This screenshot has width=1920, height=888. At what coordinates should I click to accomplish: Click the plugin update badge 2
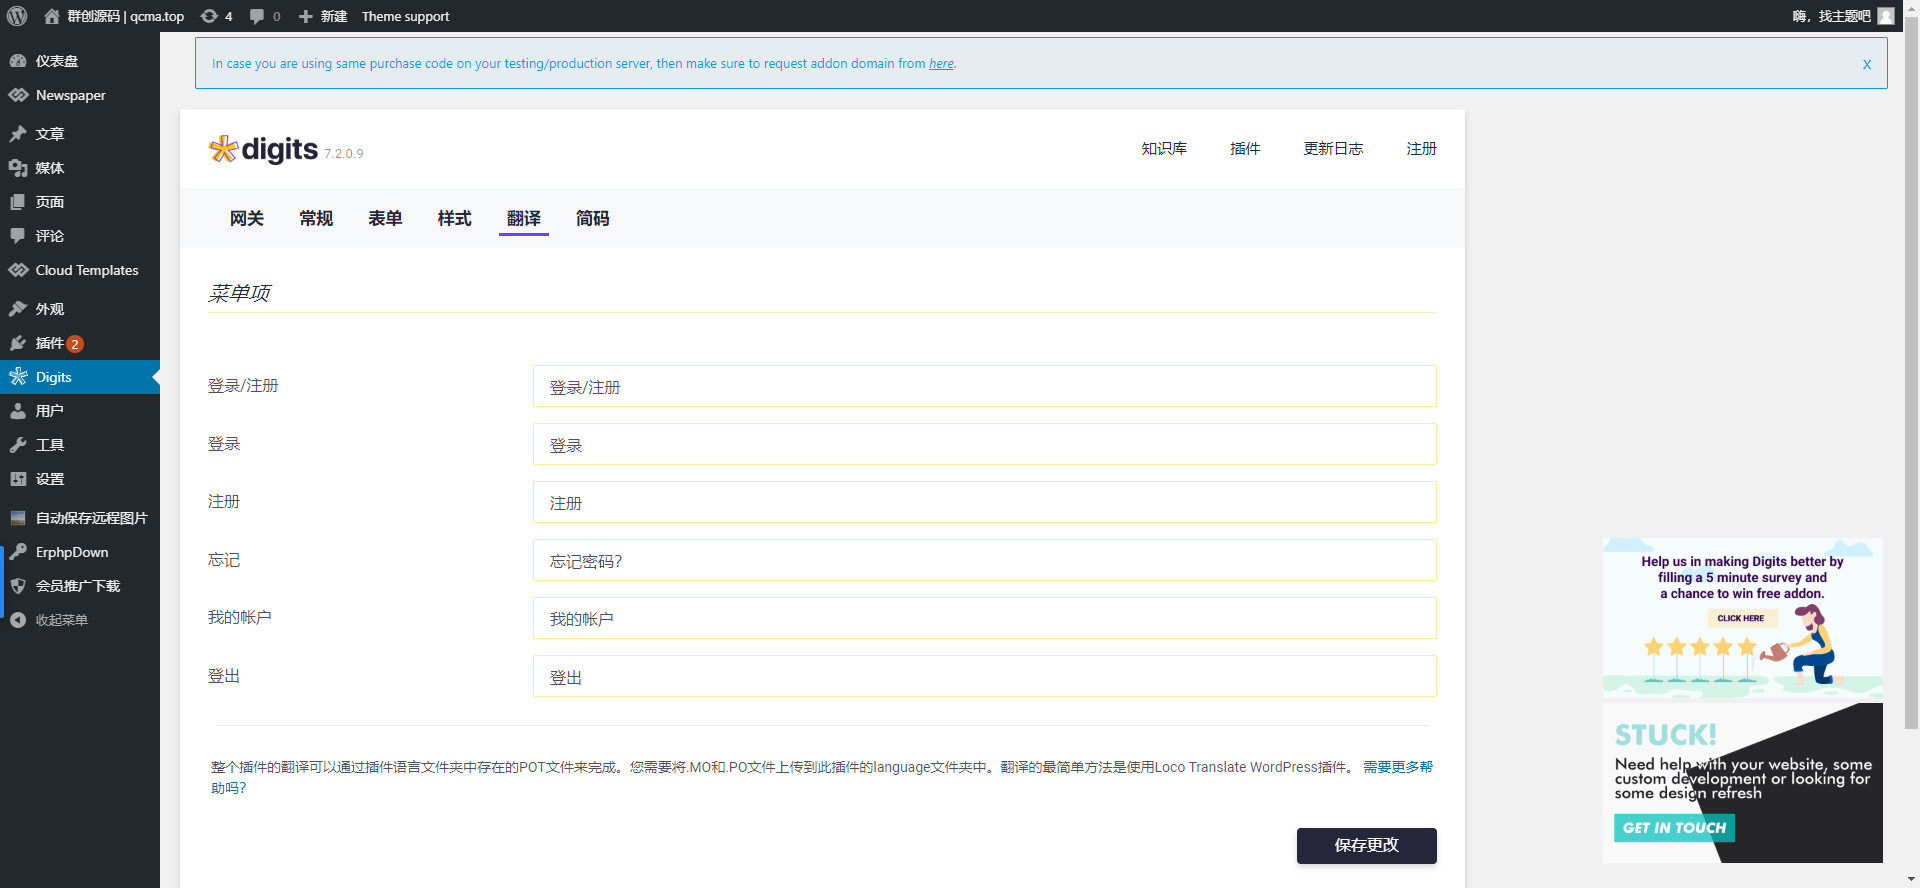click(75, 344)
